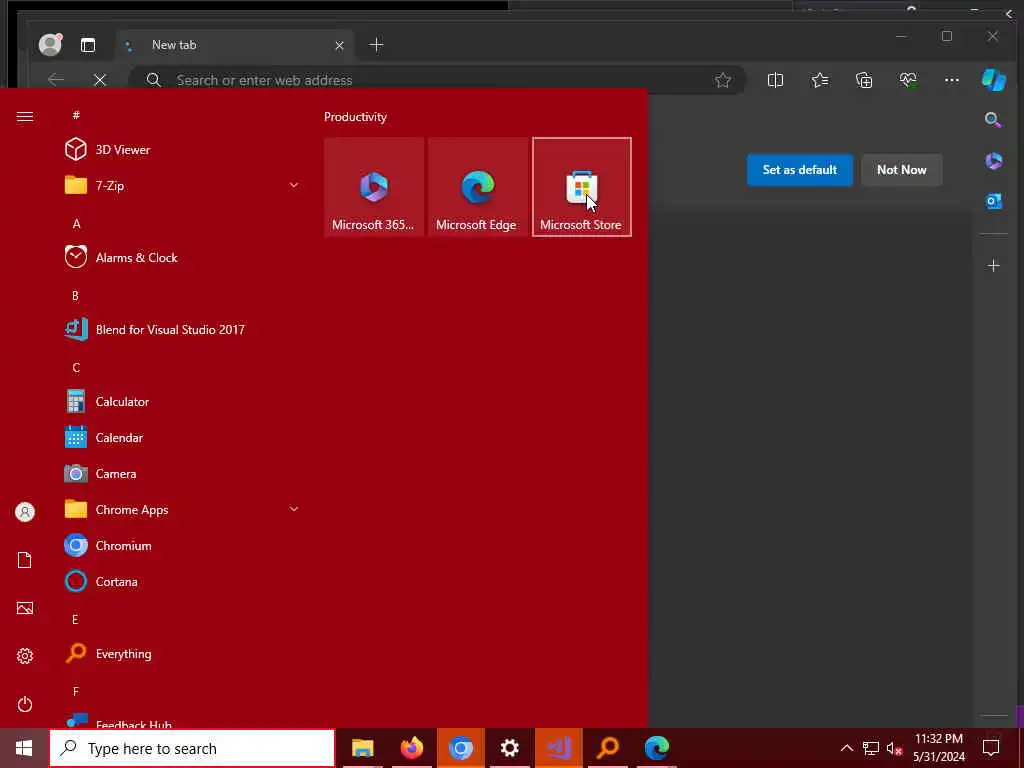Open Settings gear in Start sidebar
Image resolution: width=1024 pixels, height=768 pixels.
pyautogui.click(x=25, y=656)
